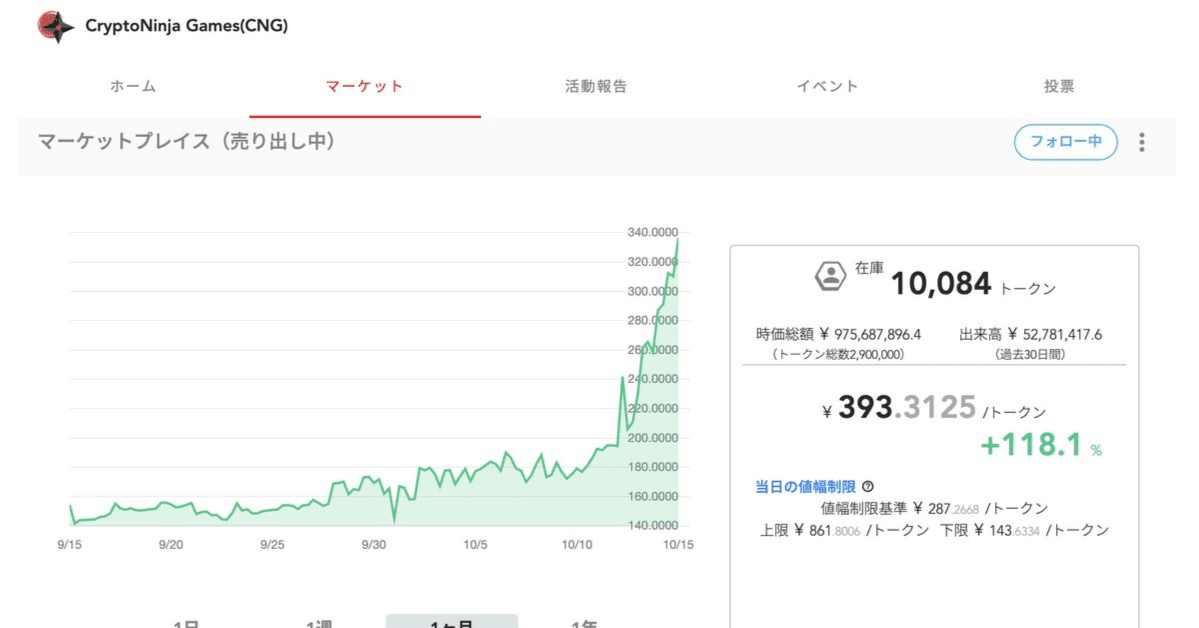Switch to the イベント tab
The image size is (1199, 628).
point(827,87)
